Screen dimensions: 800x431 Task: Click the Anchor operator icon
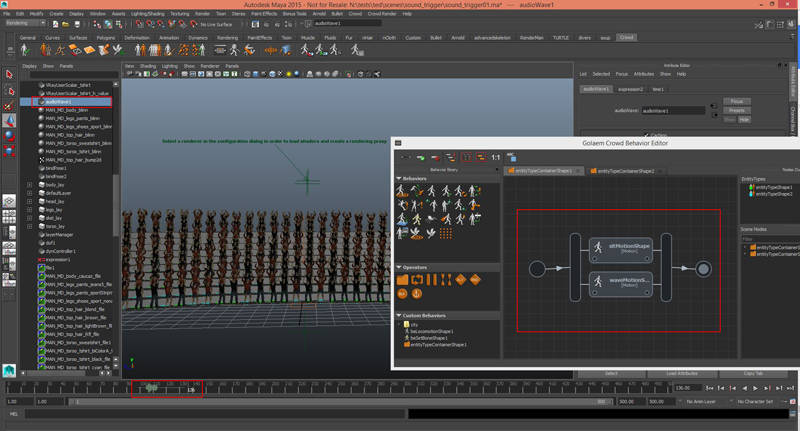(417, 293)
